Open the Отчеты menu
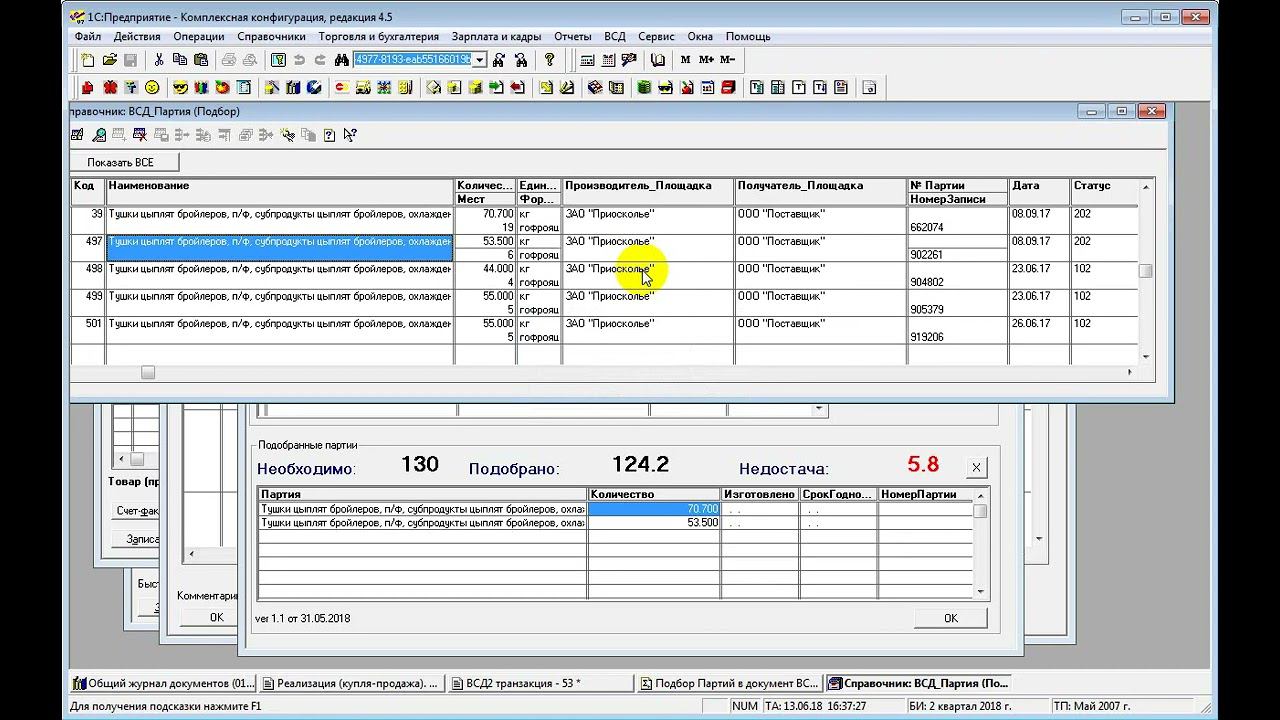1280x720 pixels. coord(572,36)
